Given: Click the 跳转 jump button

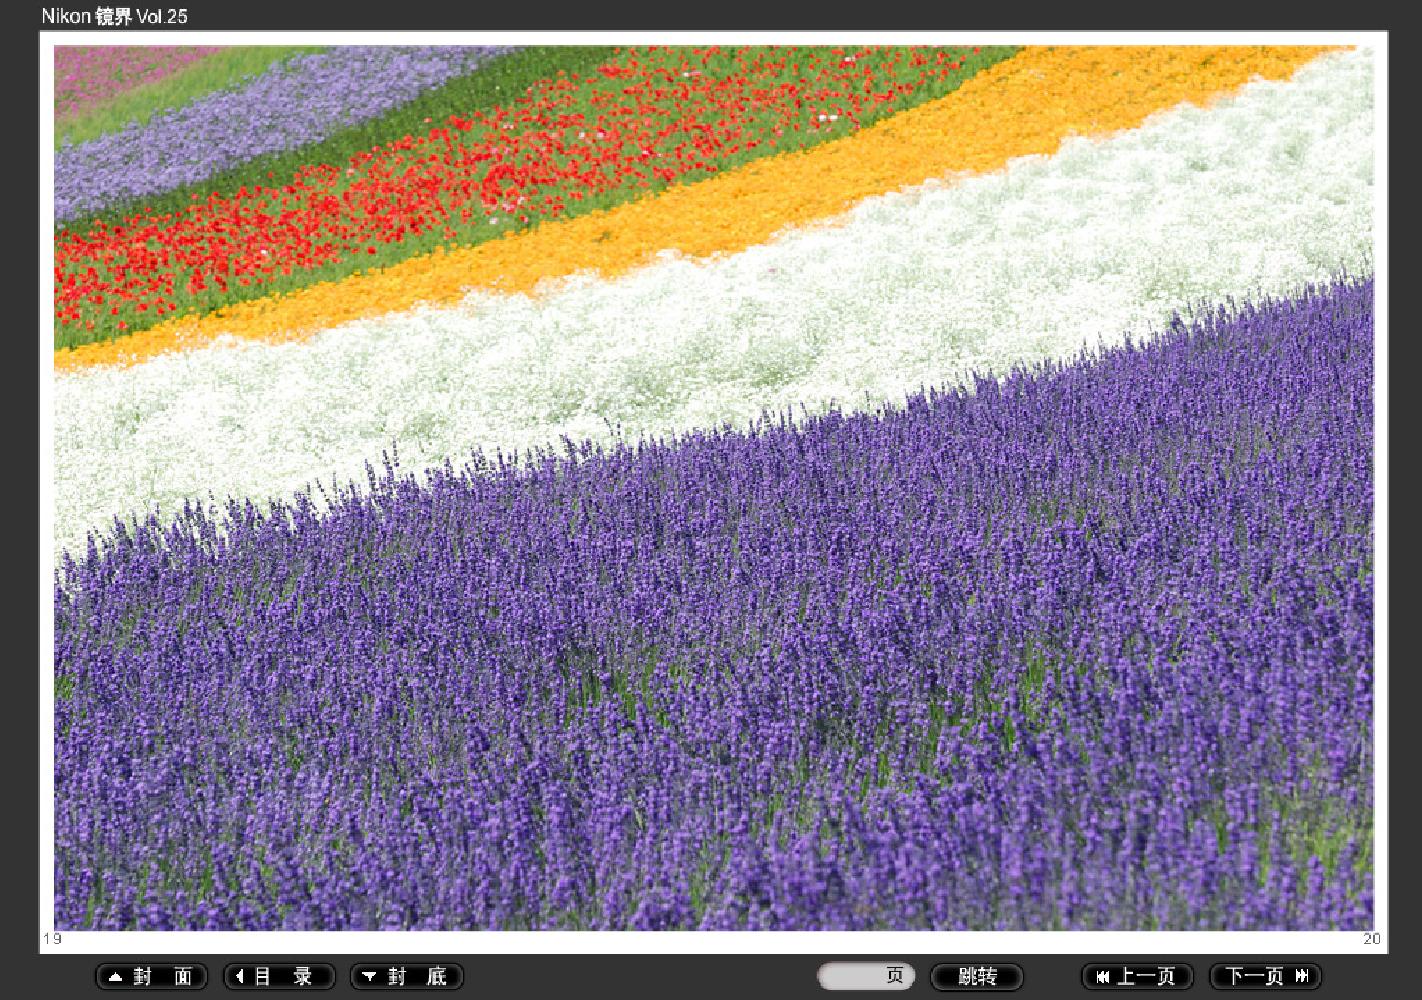Looking at the screenshot, I should [x=977, y=976].
